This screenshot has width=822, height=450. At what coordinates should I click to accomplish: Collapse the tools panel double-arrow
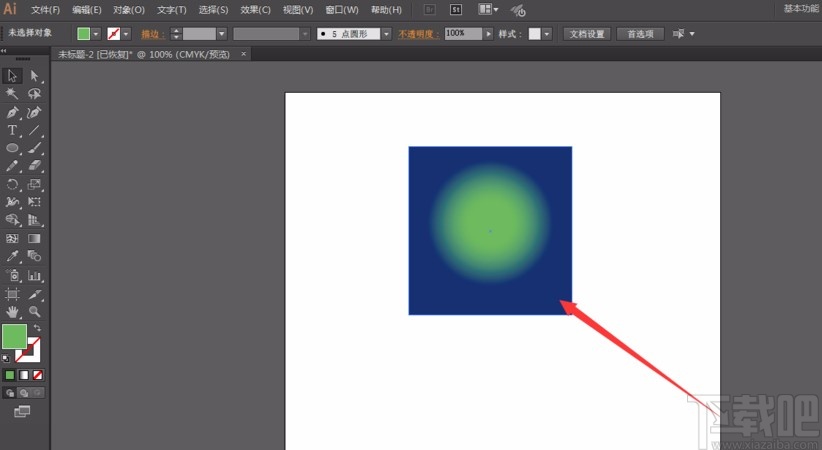tap(4, 51)
